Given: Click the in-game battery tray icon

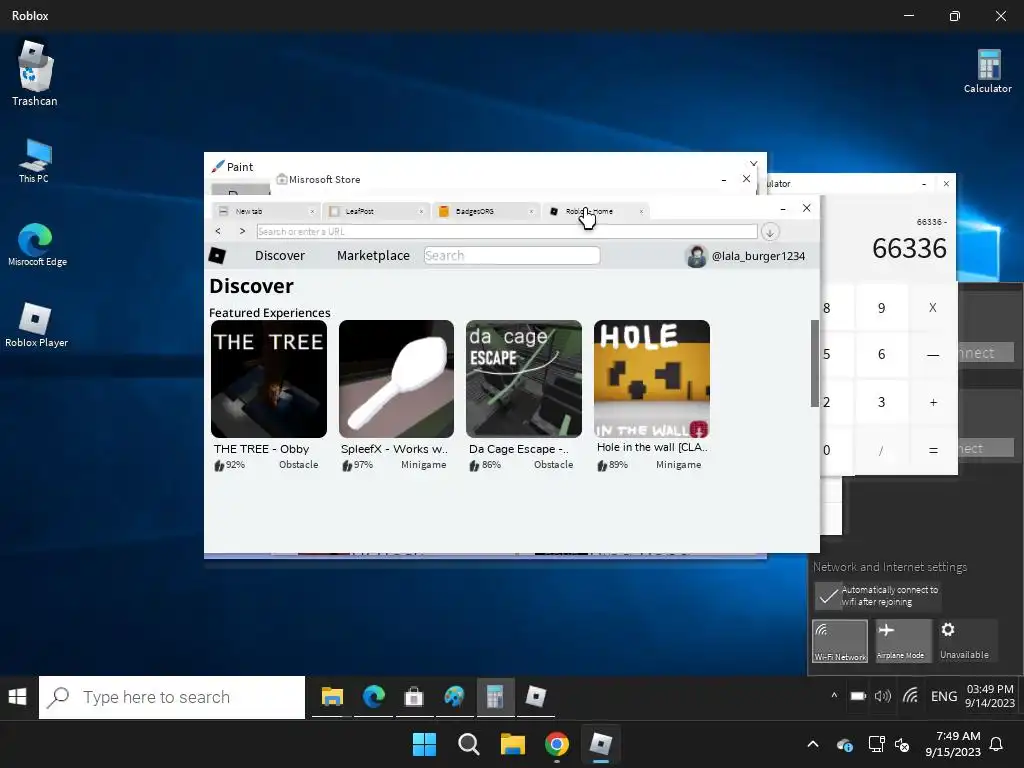Looking at the screenshot, I should [858, 696].
